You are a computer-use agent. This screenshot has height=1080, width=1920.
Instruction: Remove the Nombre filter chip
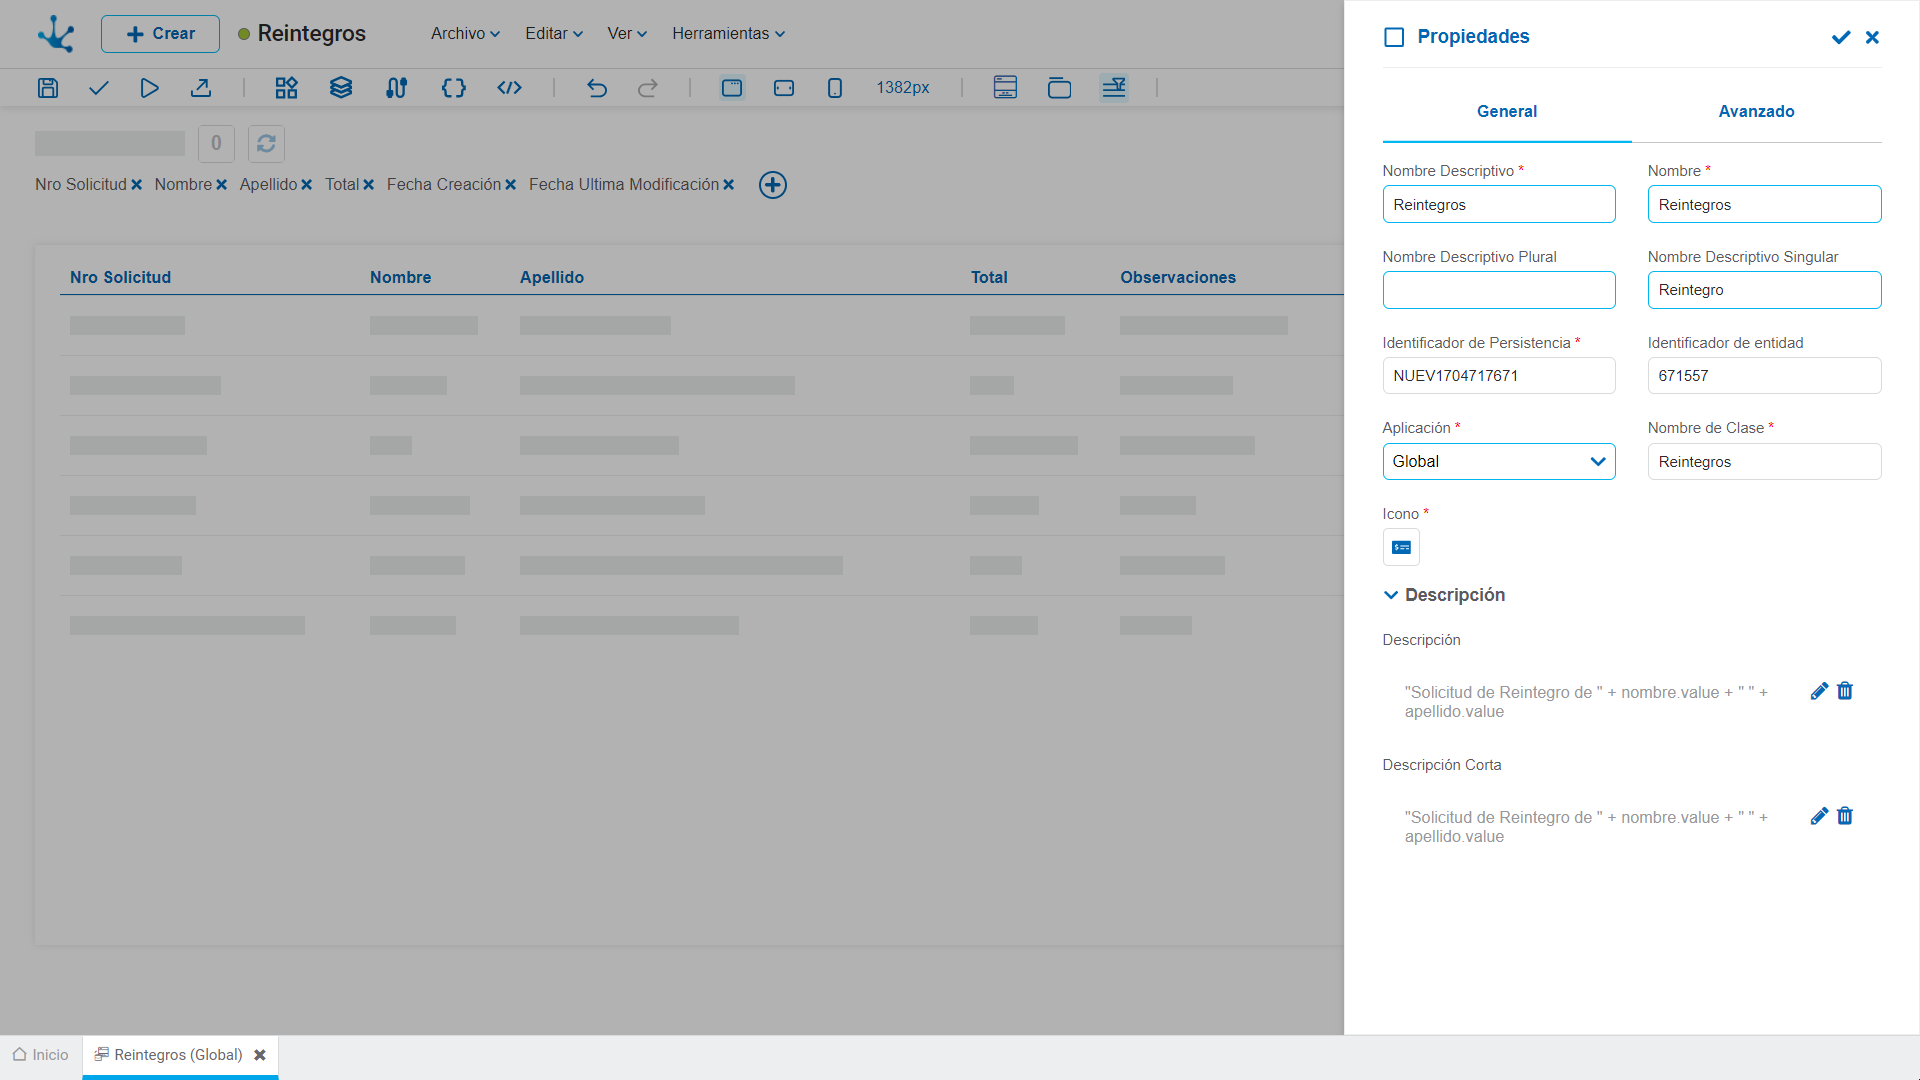222,185
